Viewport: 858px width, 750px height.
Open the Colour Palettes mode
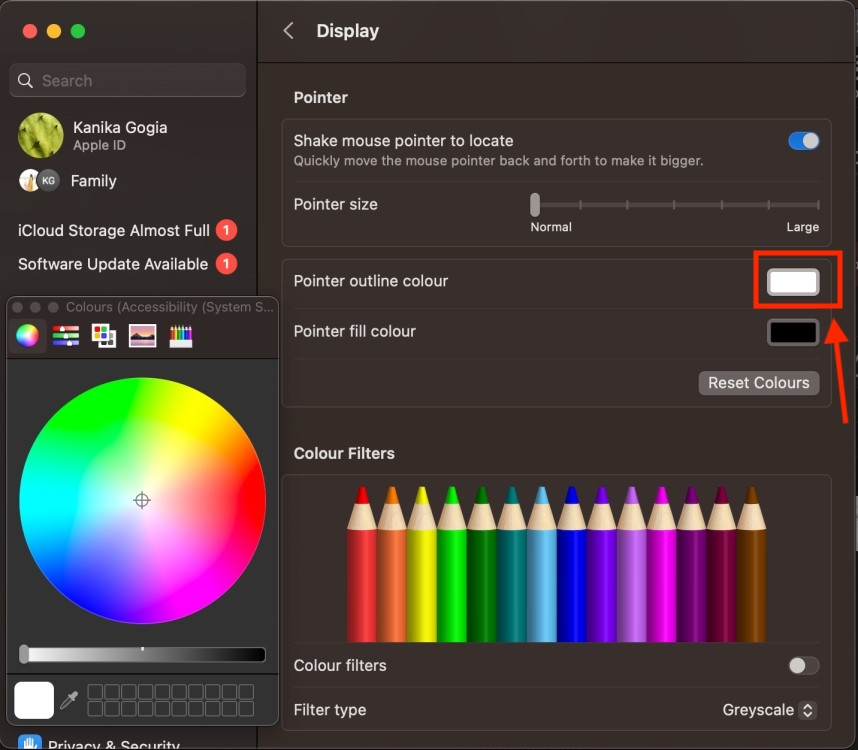[103, 335]
